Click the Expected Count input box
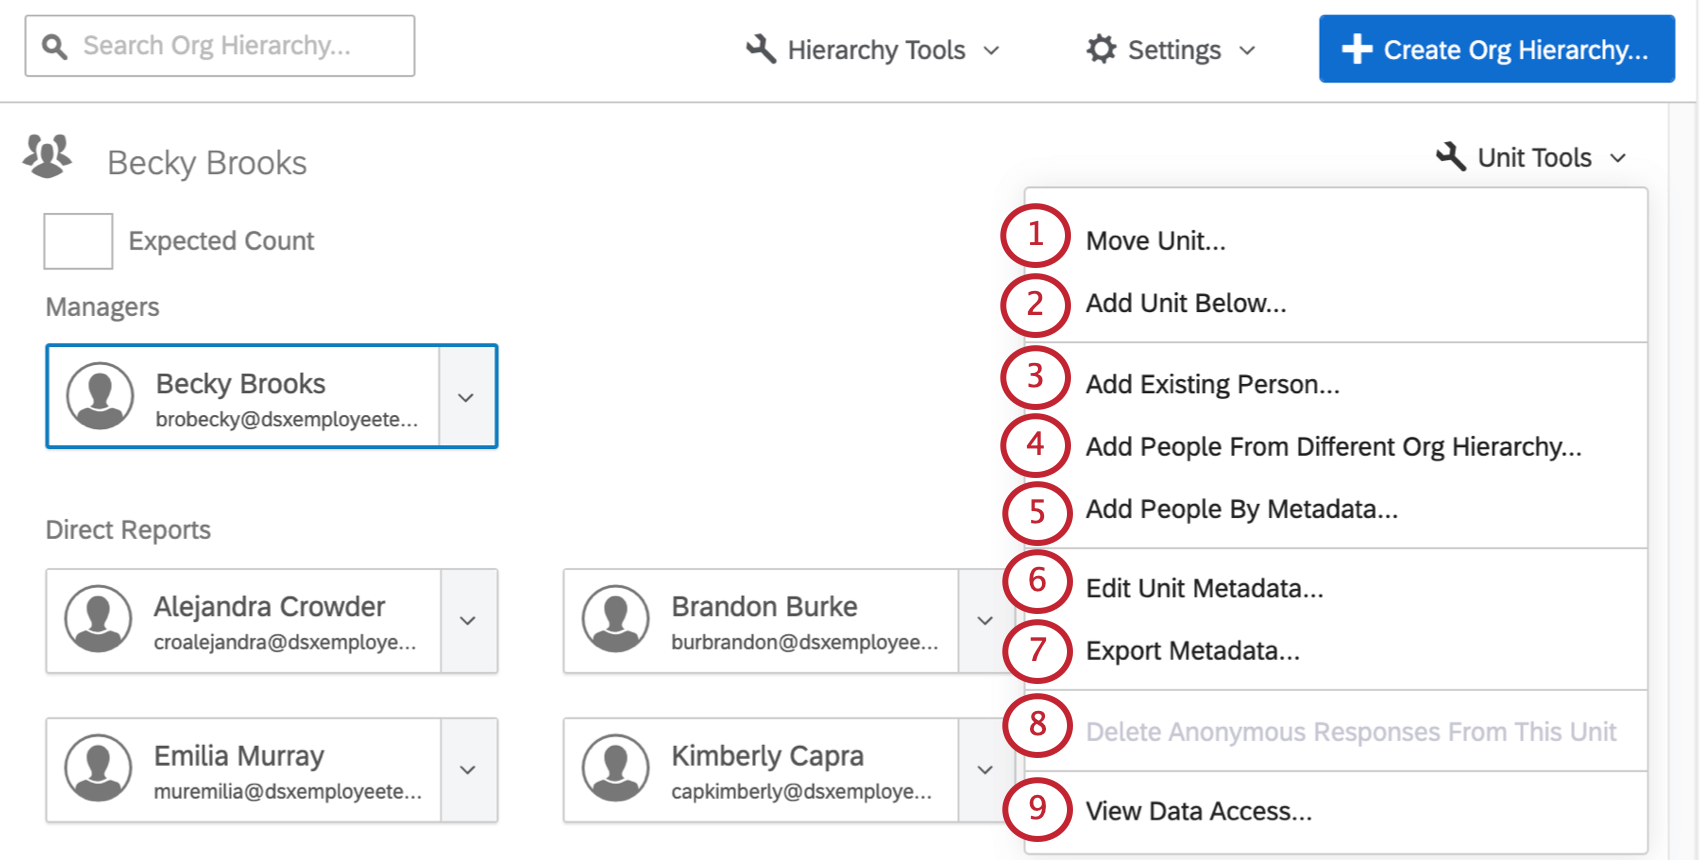The image size is (1700, 860). [78, 241]
